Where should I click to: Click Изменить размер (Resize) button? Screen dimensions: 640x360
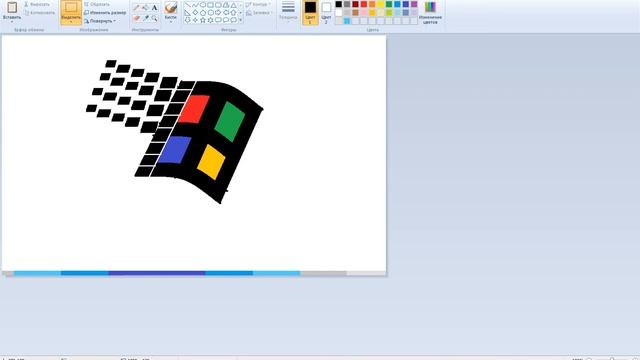(105, 13)
